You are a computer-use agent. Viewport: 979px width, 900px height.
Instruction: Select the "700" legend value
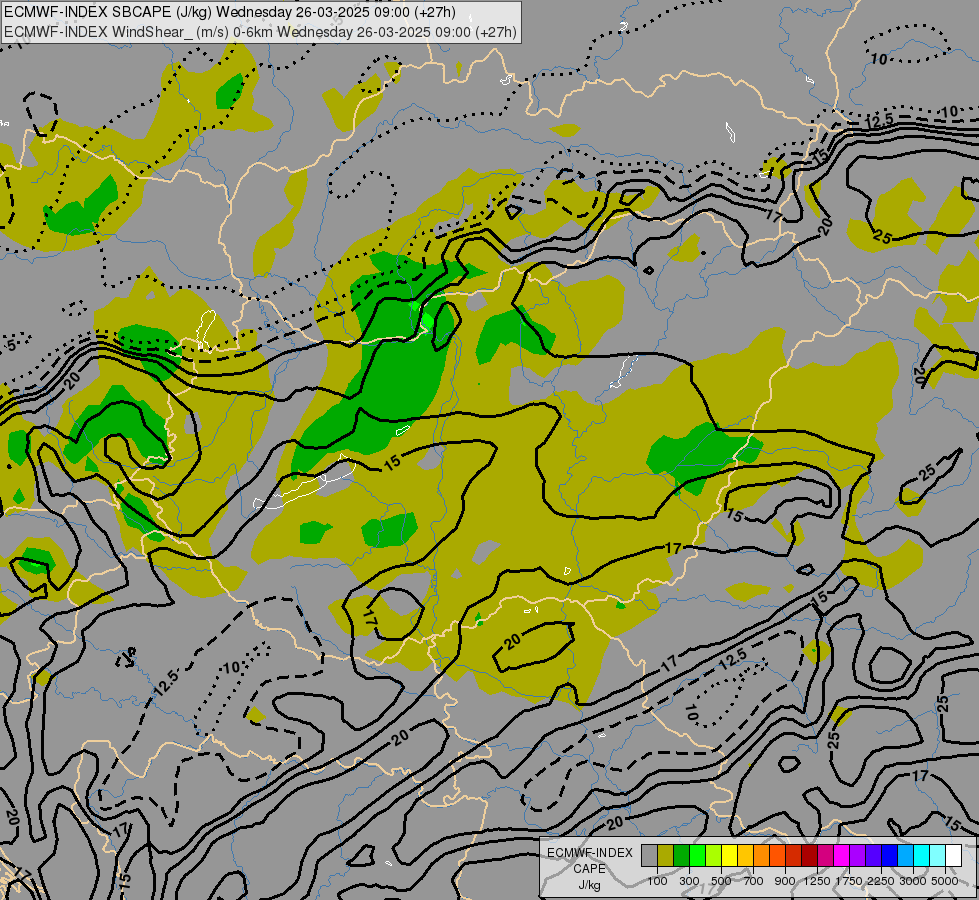click(x=754, y=881)
